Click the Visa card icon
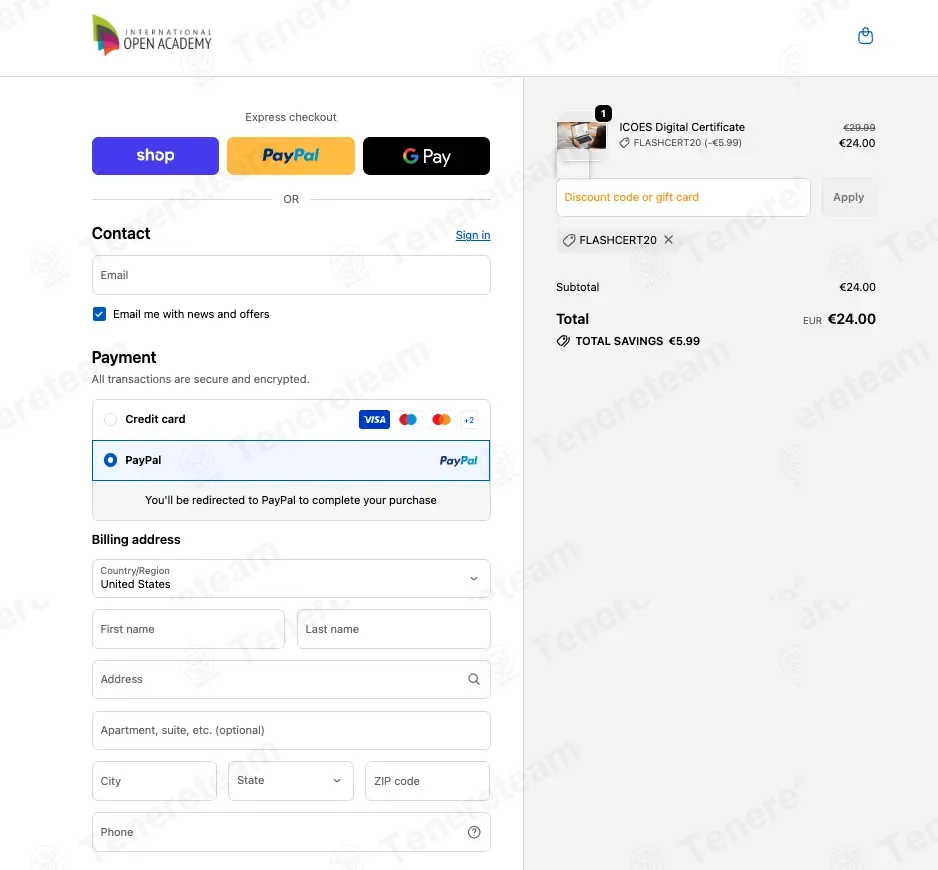Image resolution: width=938 pixels, height=870 pixels. (x=374, y=419)
